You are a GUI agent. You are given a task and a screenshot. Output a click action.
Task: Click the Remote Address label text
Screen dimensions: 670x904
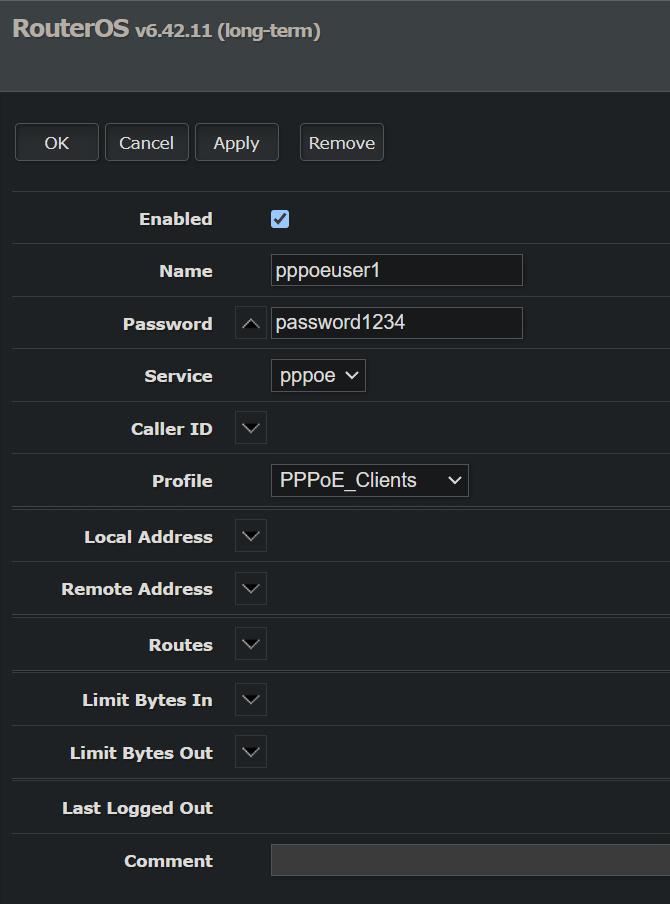[x=137, y=589]
